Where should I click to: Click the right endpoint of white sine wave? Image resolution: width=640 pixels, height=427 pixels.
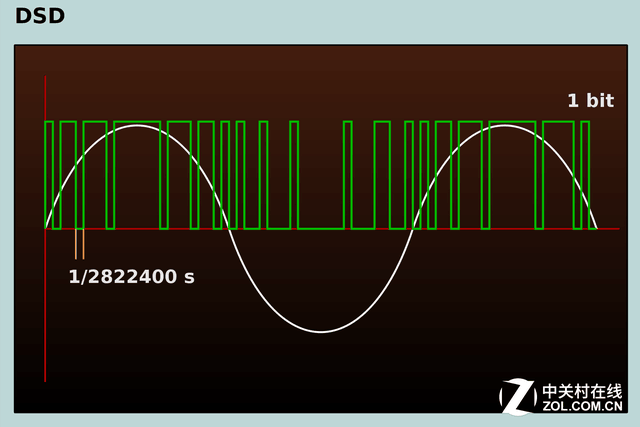[x=597, y=228]
